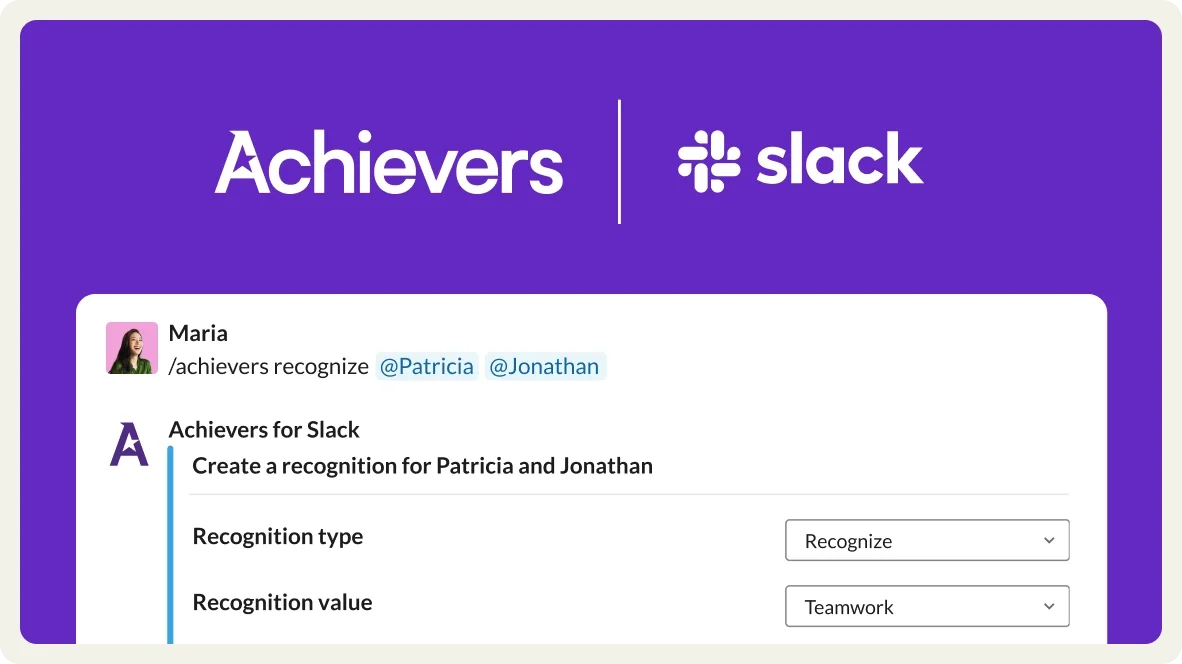Image resolution: width=1182 pixels, height=664 pixels.
Task: Click 'Create a recognition for Patricia and Jonathan'
Action: (x=422, y=465)
